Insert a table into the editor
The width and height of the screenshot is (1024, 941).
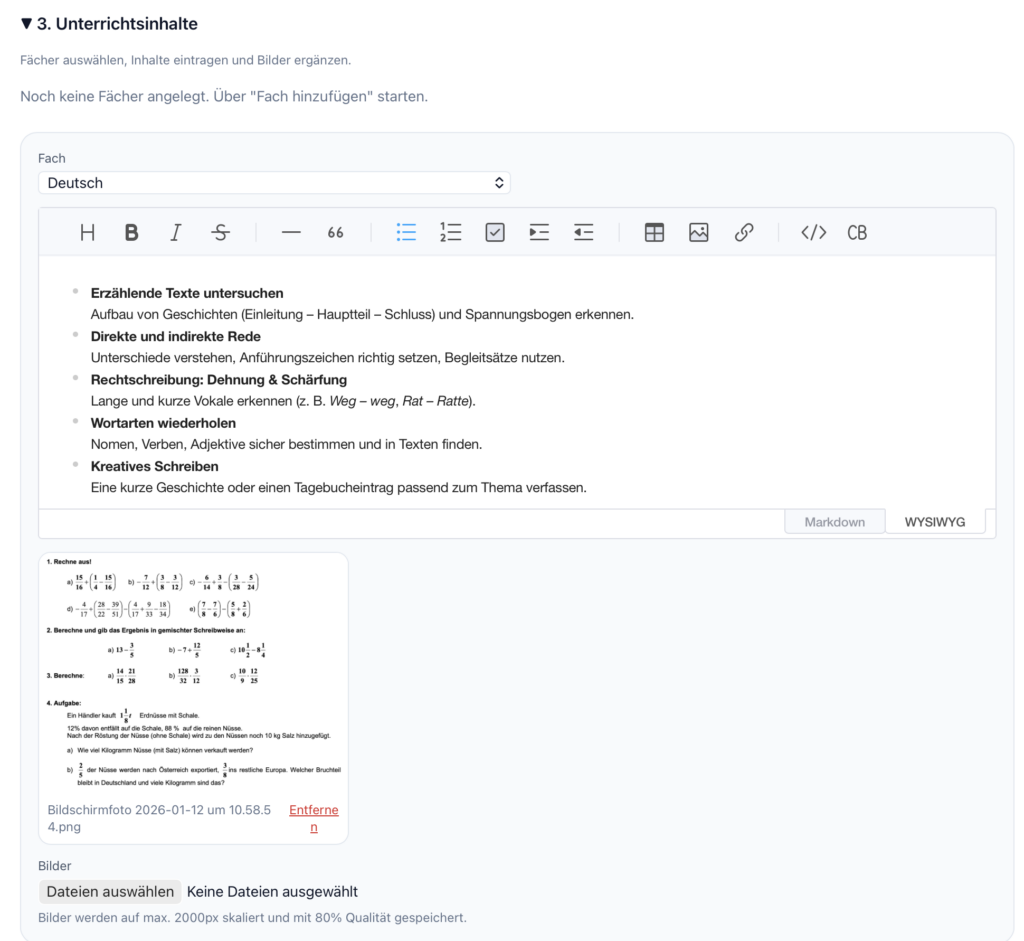pyautogui.click(x=654, y=233)
